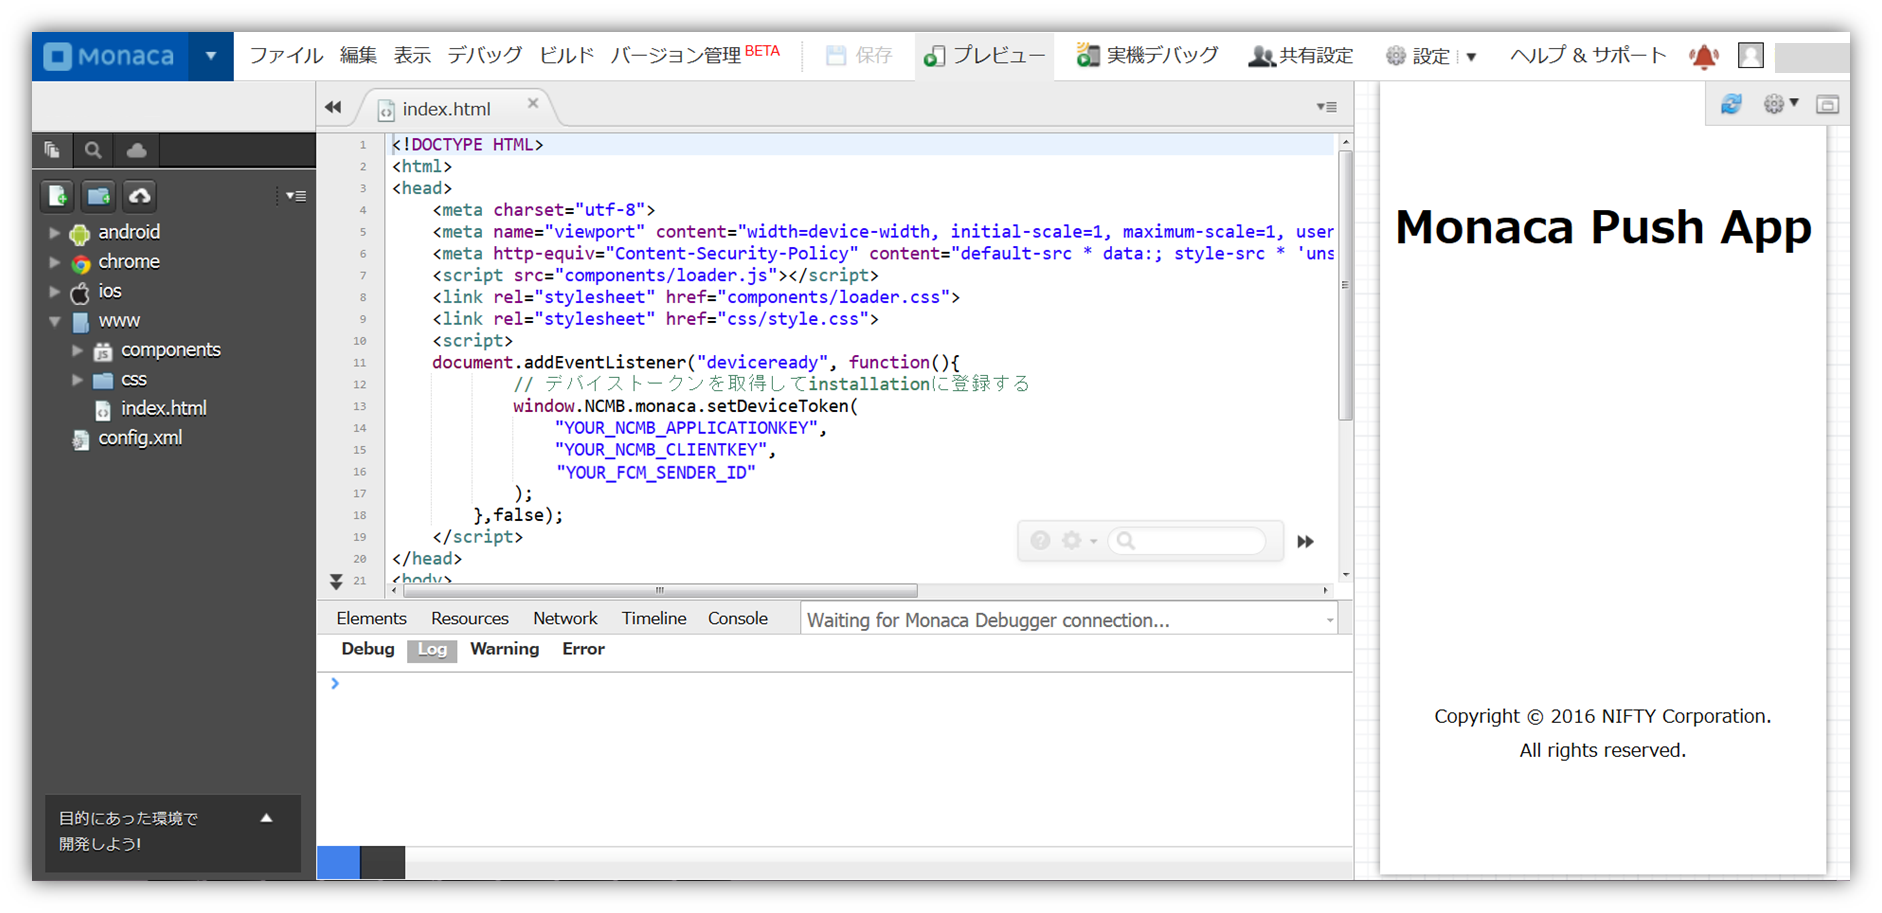
Task: Click the プレビュー preview button
Action: [984, 56]
